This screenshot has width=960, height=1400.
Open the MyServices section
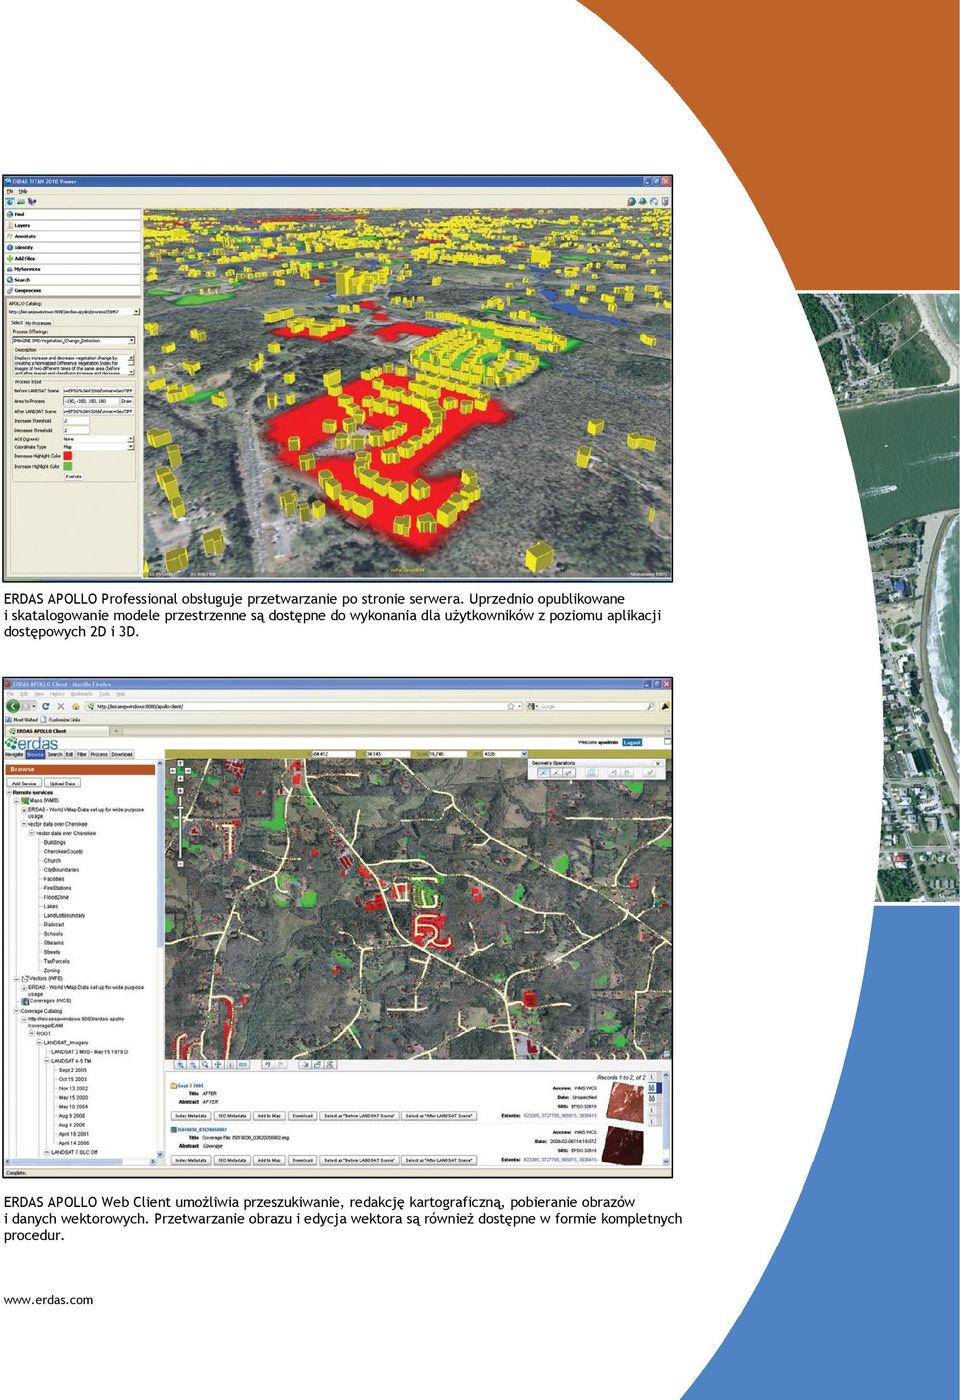[73, 269]
